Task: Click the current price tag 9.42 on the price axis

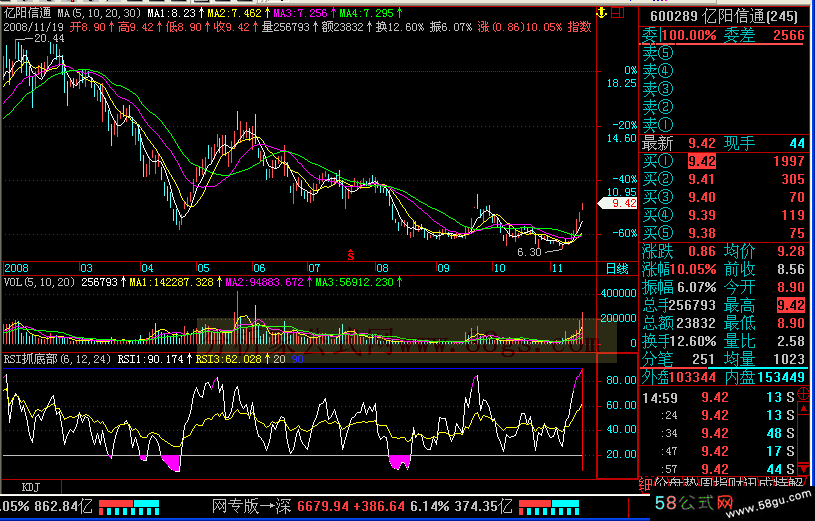Action: [619, 203]
